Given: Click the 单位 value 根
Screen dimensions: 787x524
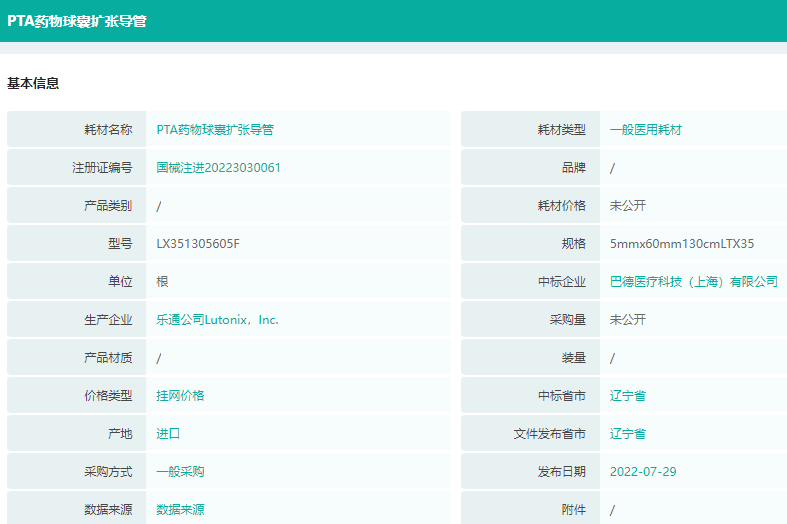Looking at the screenshot, I should tap(162, 282).
